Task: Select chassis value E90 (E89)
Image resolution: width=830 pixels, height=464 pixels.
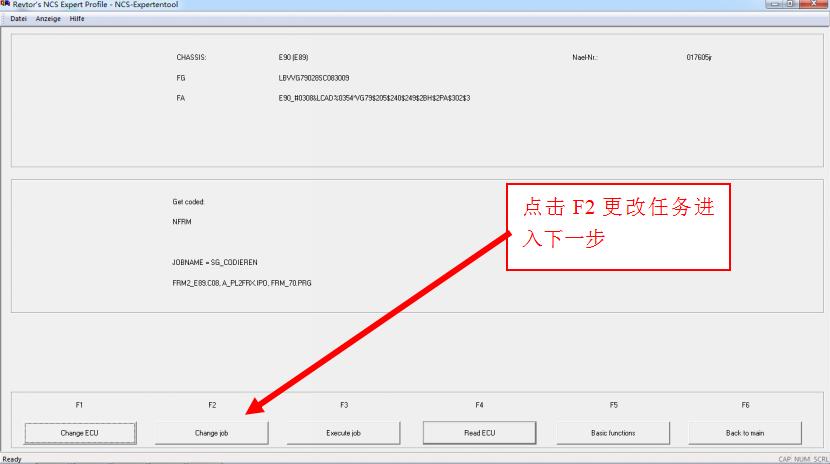Action: click(x=293, y=57)
